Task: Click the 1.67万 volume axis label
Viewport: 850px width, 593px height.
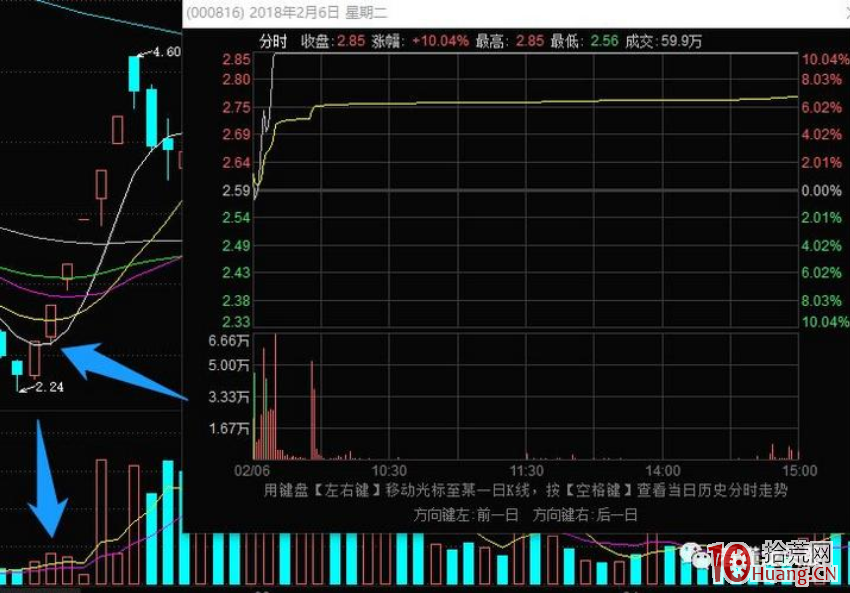Action: point(229,429)
